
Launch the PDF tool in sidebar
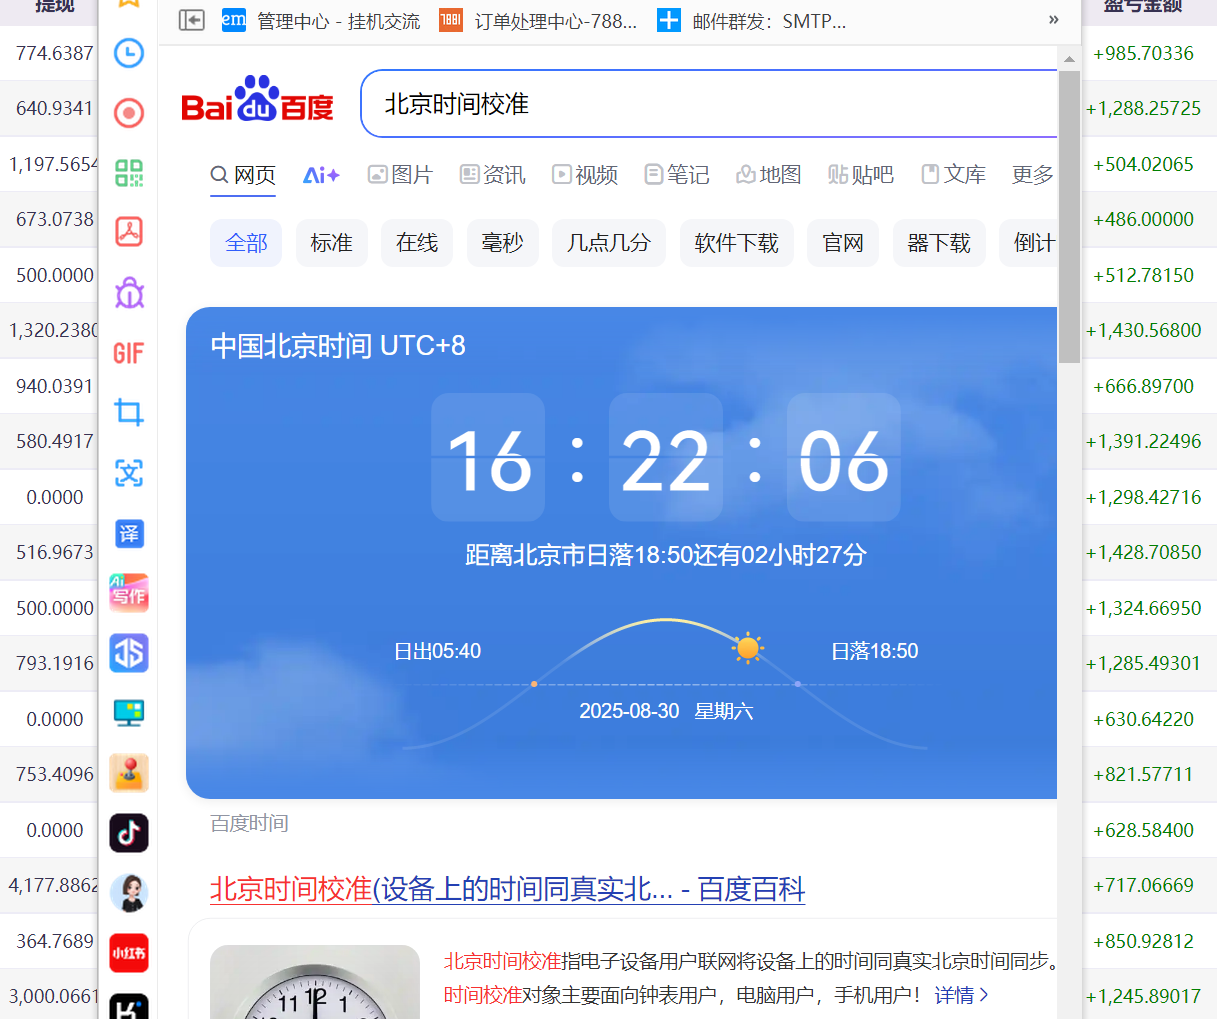(x=129, y=231)
